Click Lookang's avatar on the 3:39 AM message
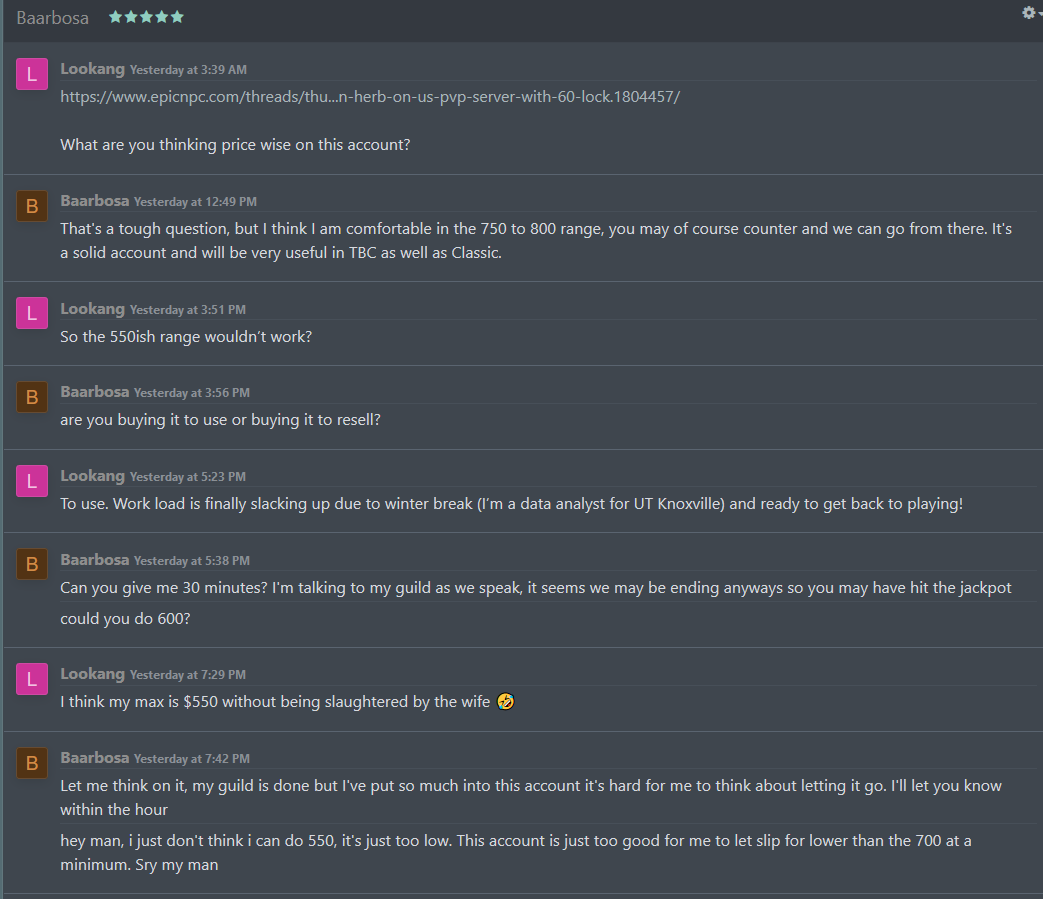1043x899 pixels. point(32,73)
